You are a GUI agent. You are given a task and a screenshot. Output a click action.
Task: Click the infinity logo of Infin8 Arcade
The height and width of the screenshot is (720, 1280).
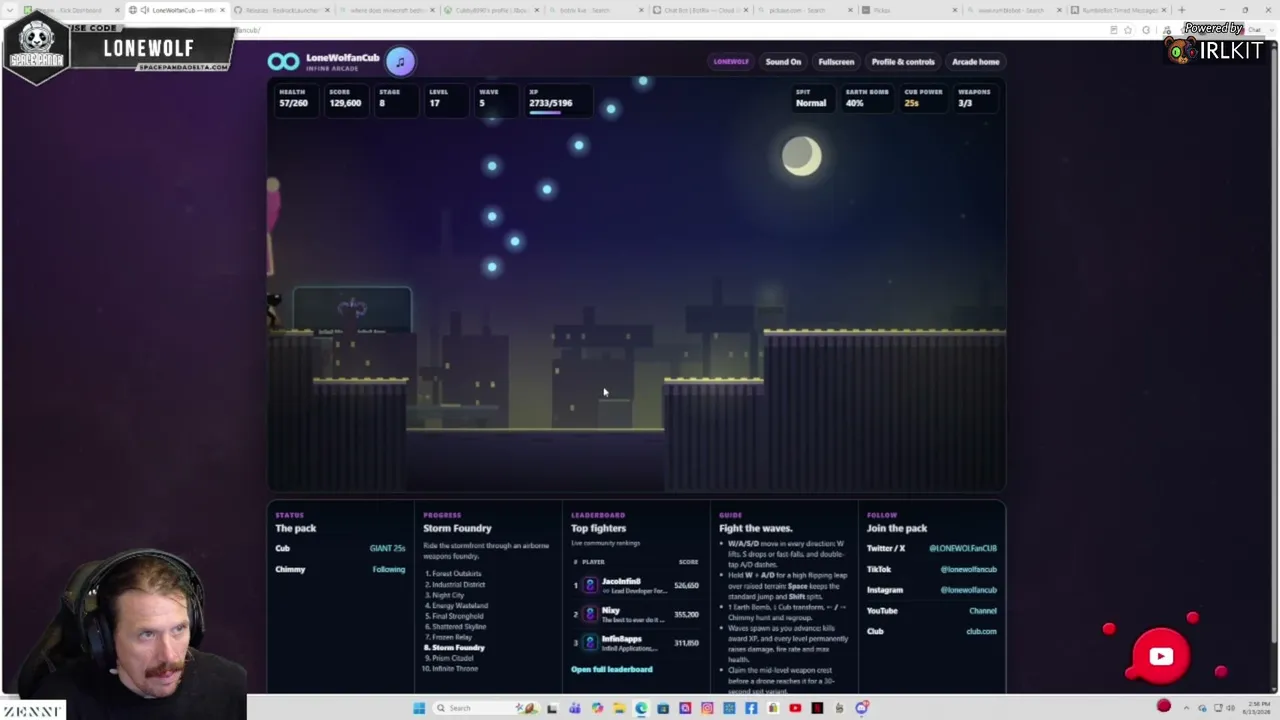283,62
